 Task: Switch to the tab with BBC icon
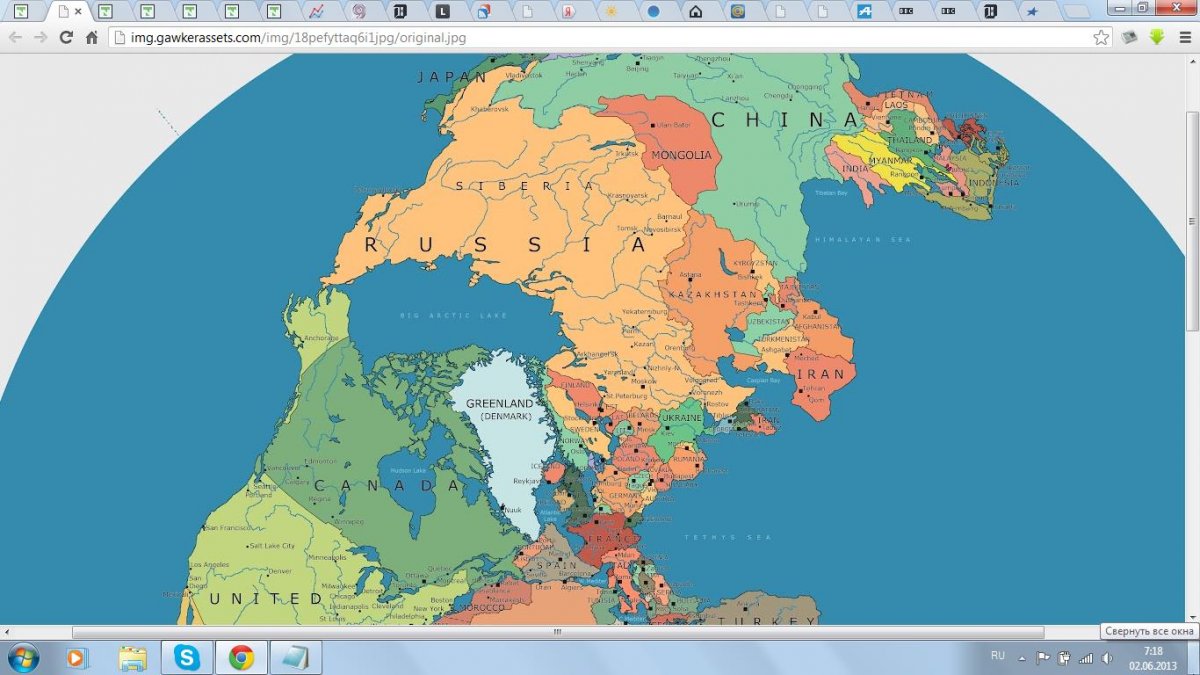click(x=906, y=12)
